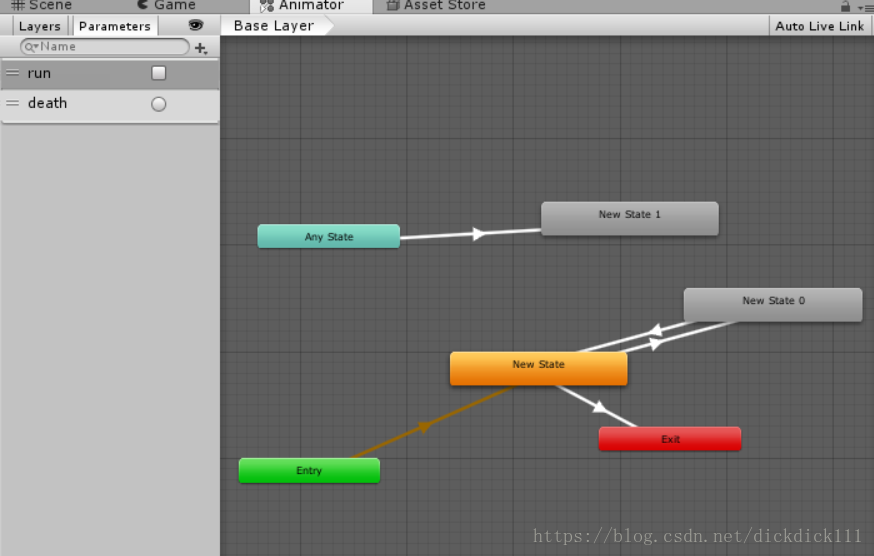This screenshot has width=874, height=556.
Task: Select the orange New State node
Action: [538, 368]
